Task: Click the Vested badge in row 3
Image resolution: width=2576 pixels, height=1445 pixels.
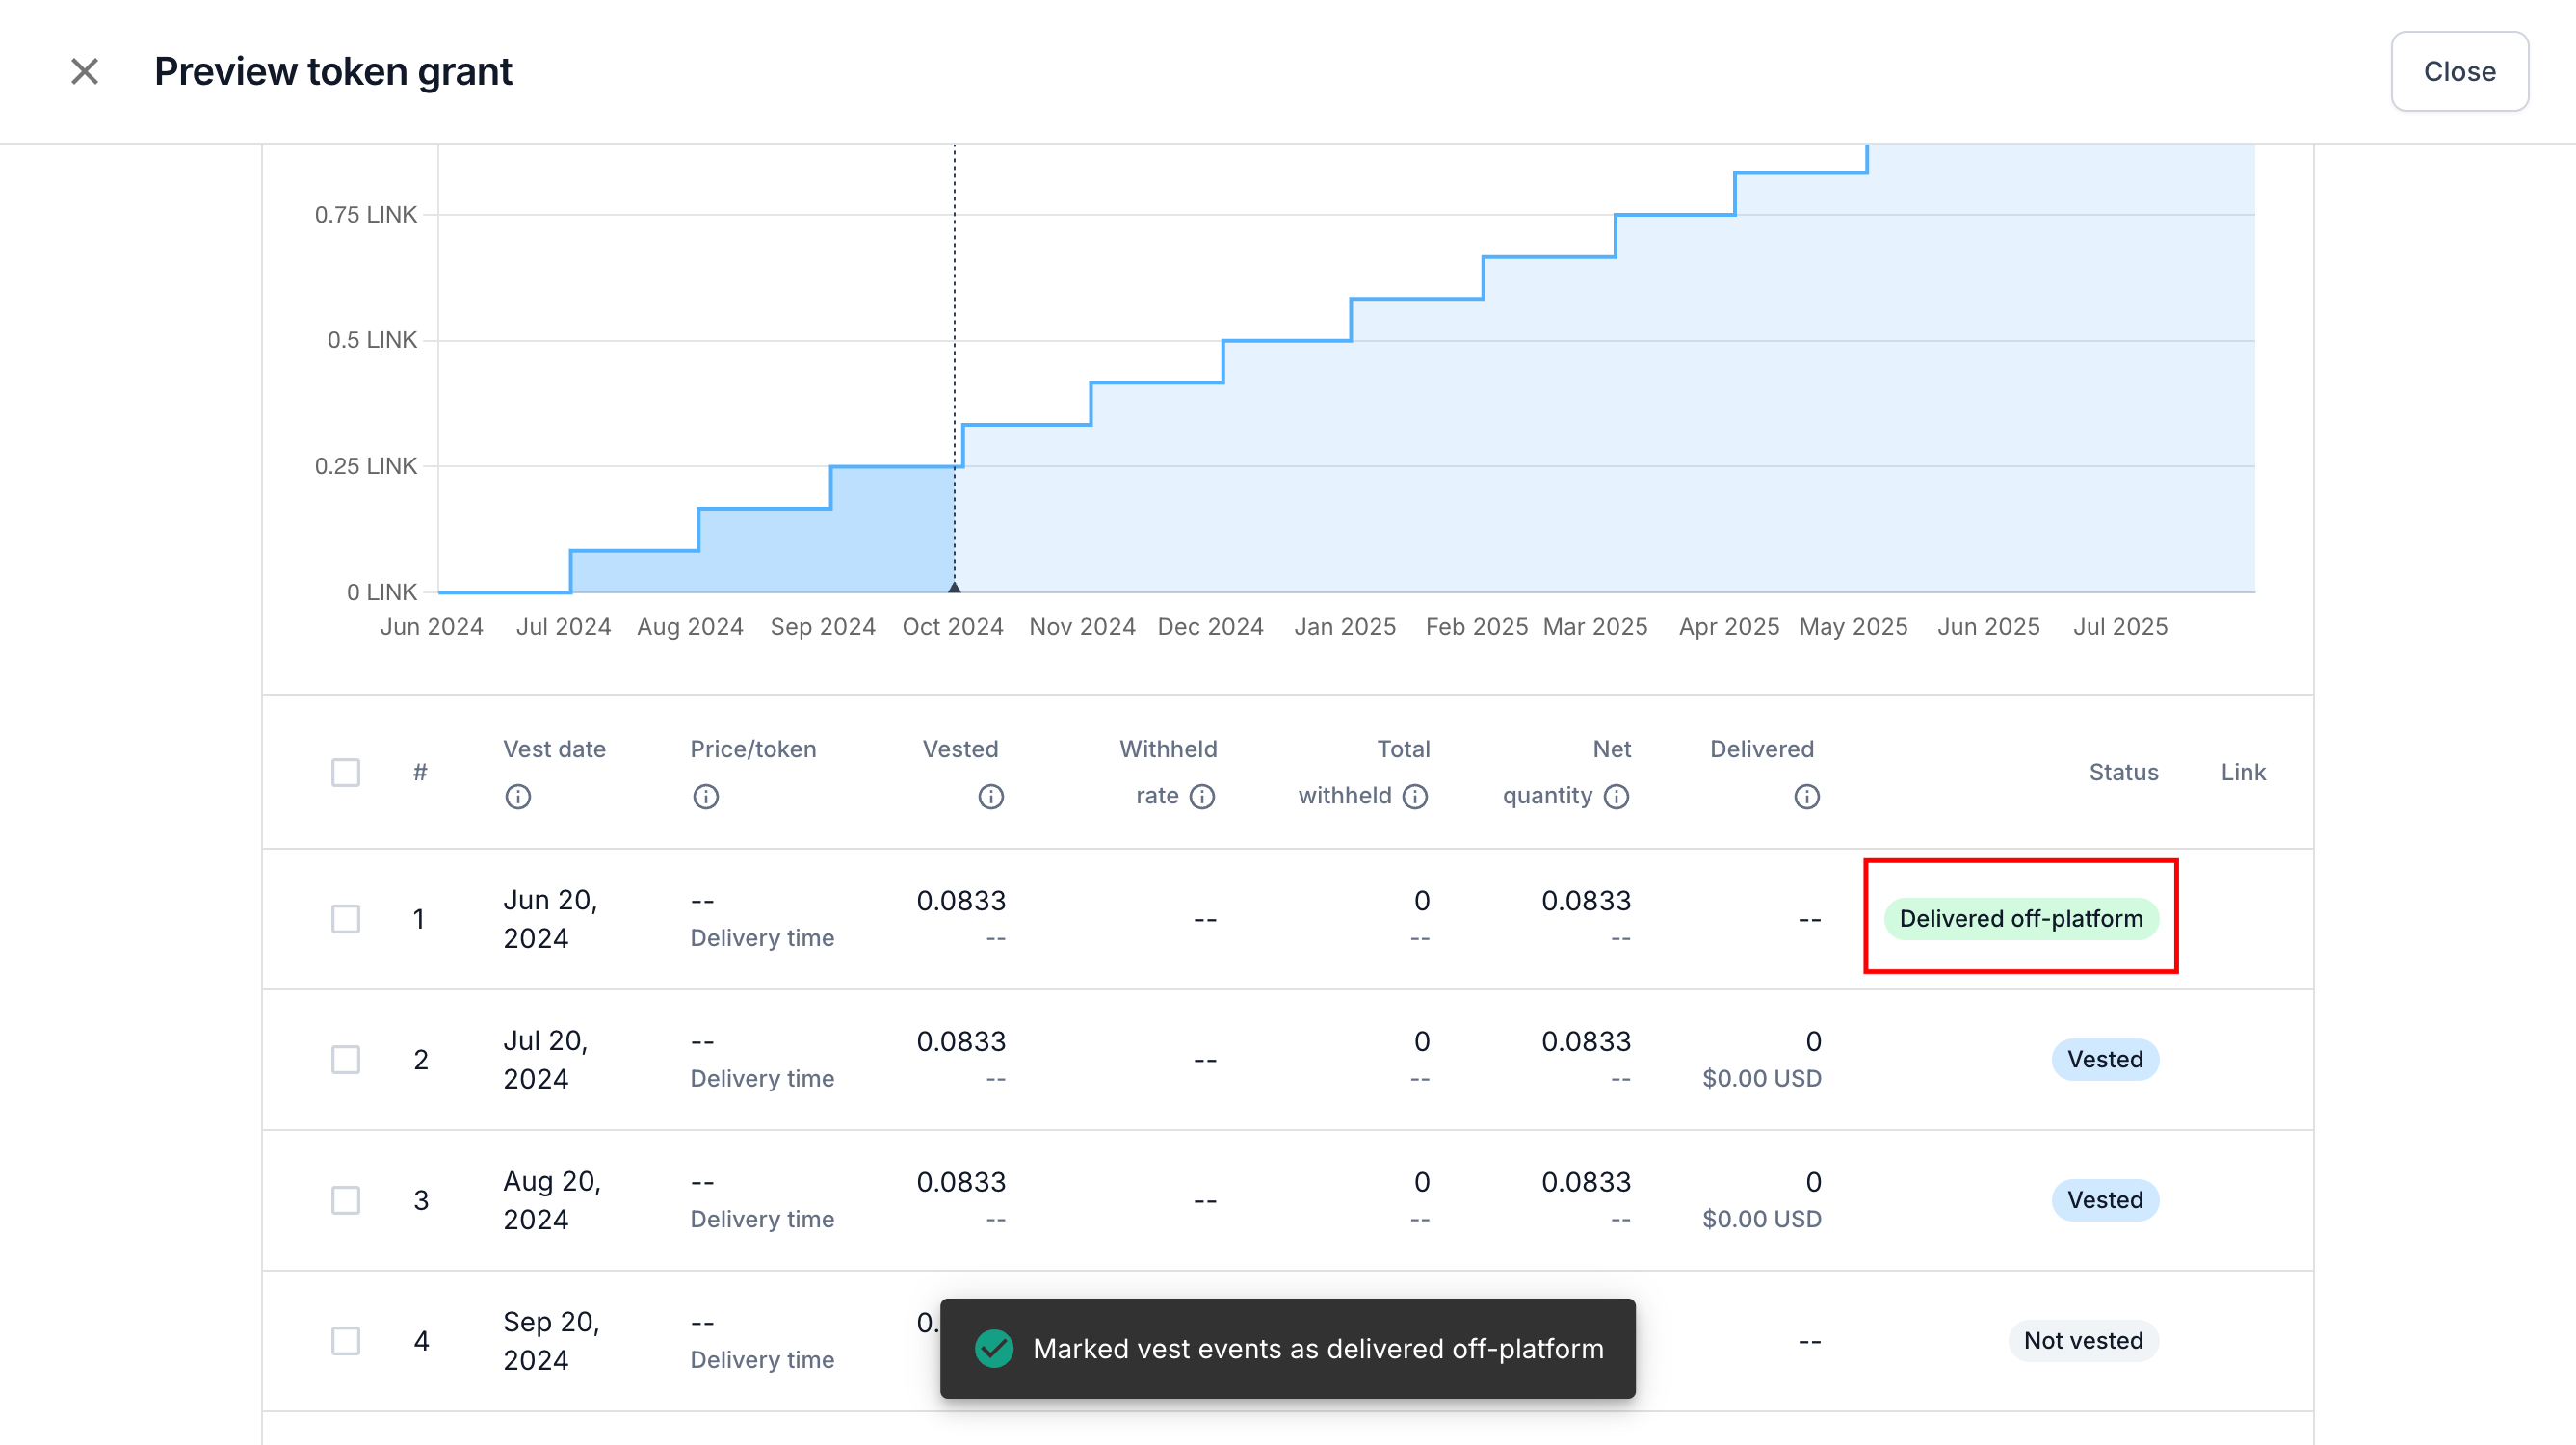Action: pyautogui.click(x=2105, y=1200)
